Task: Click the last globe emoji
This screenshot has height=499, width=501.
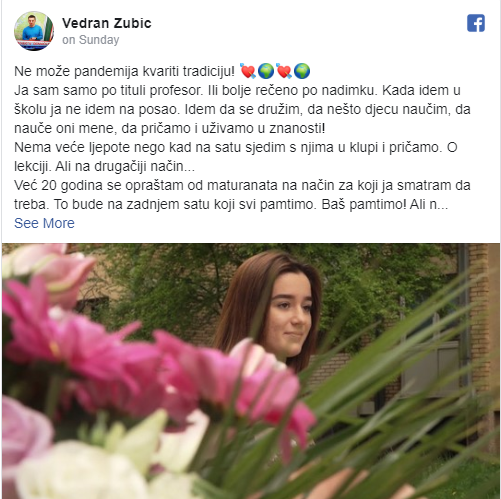Action: point(302,71)
